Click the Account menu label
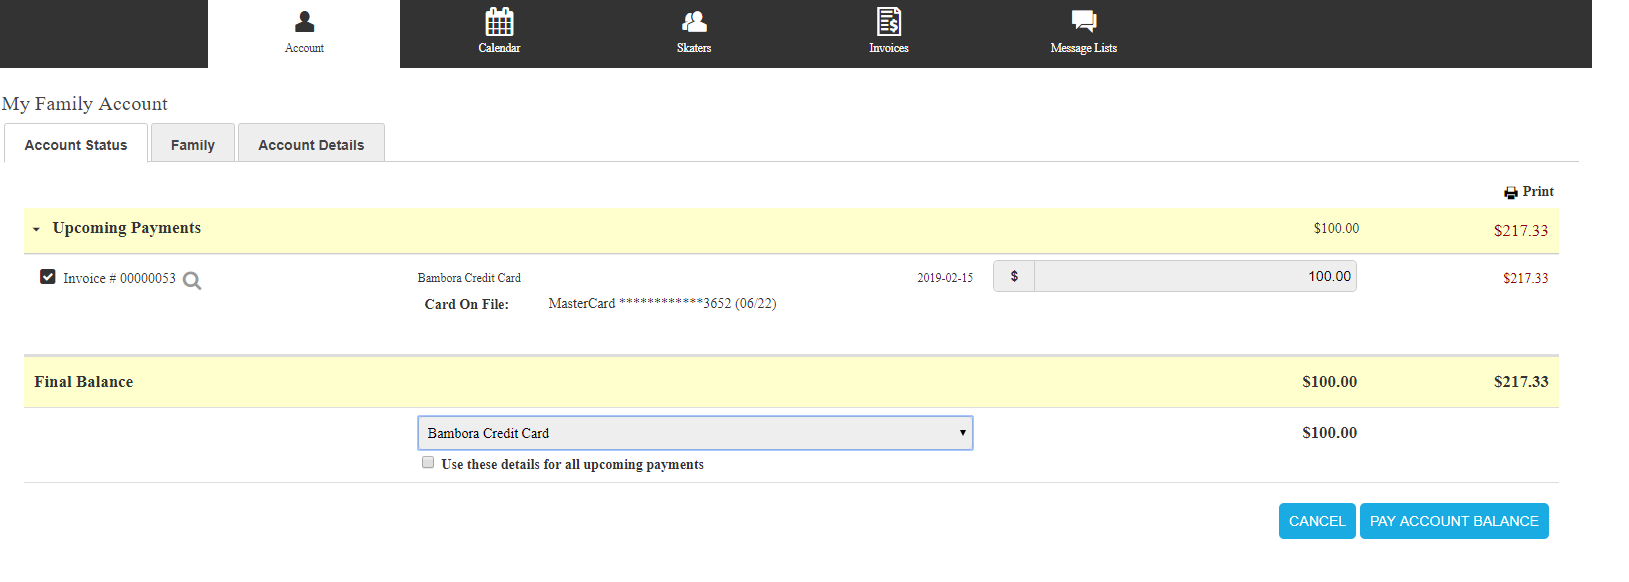The height and width of the screenshot is (582, 1629). pos(304,48)
